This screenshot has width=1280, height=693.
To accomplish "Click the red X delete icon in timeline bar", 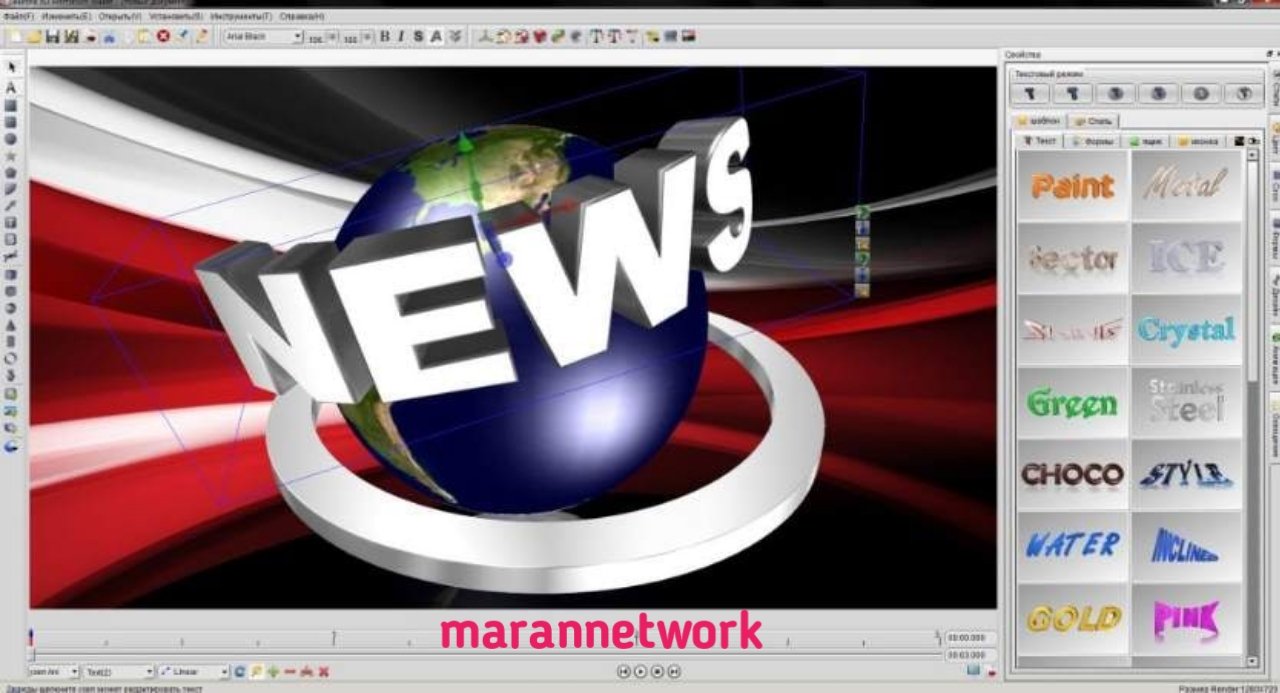I will (x=323, y=672).
